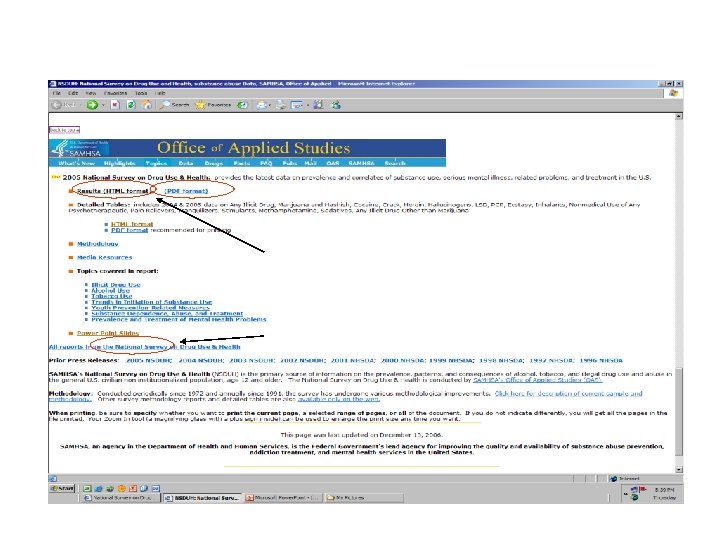Click the page scrollbar up arrow

coord(679,117)
